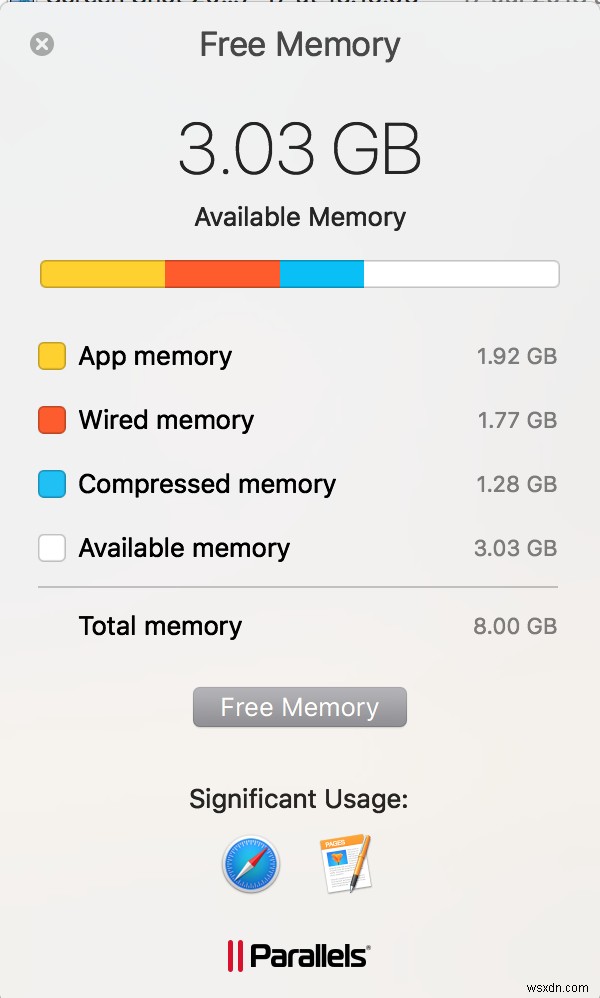The width and height of the screenshot is (600, 998).
Task: Click the orange segment of the memory bar
Action: (220, 272)
